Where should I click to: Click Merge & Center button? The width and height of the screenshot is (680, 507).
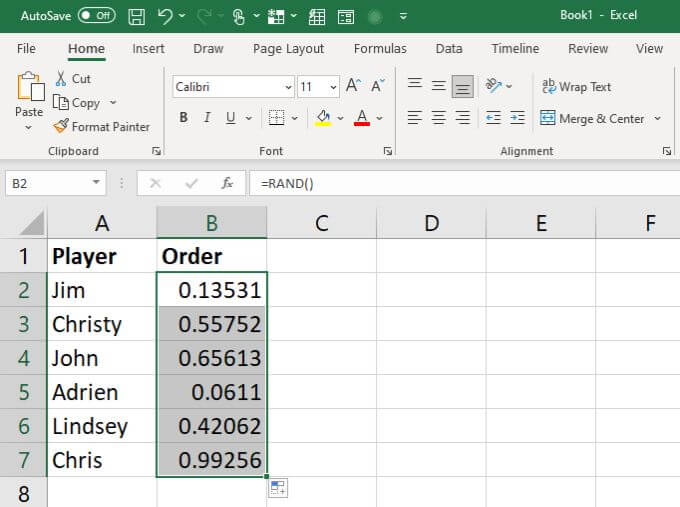pos(592,118)
